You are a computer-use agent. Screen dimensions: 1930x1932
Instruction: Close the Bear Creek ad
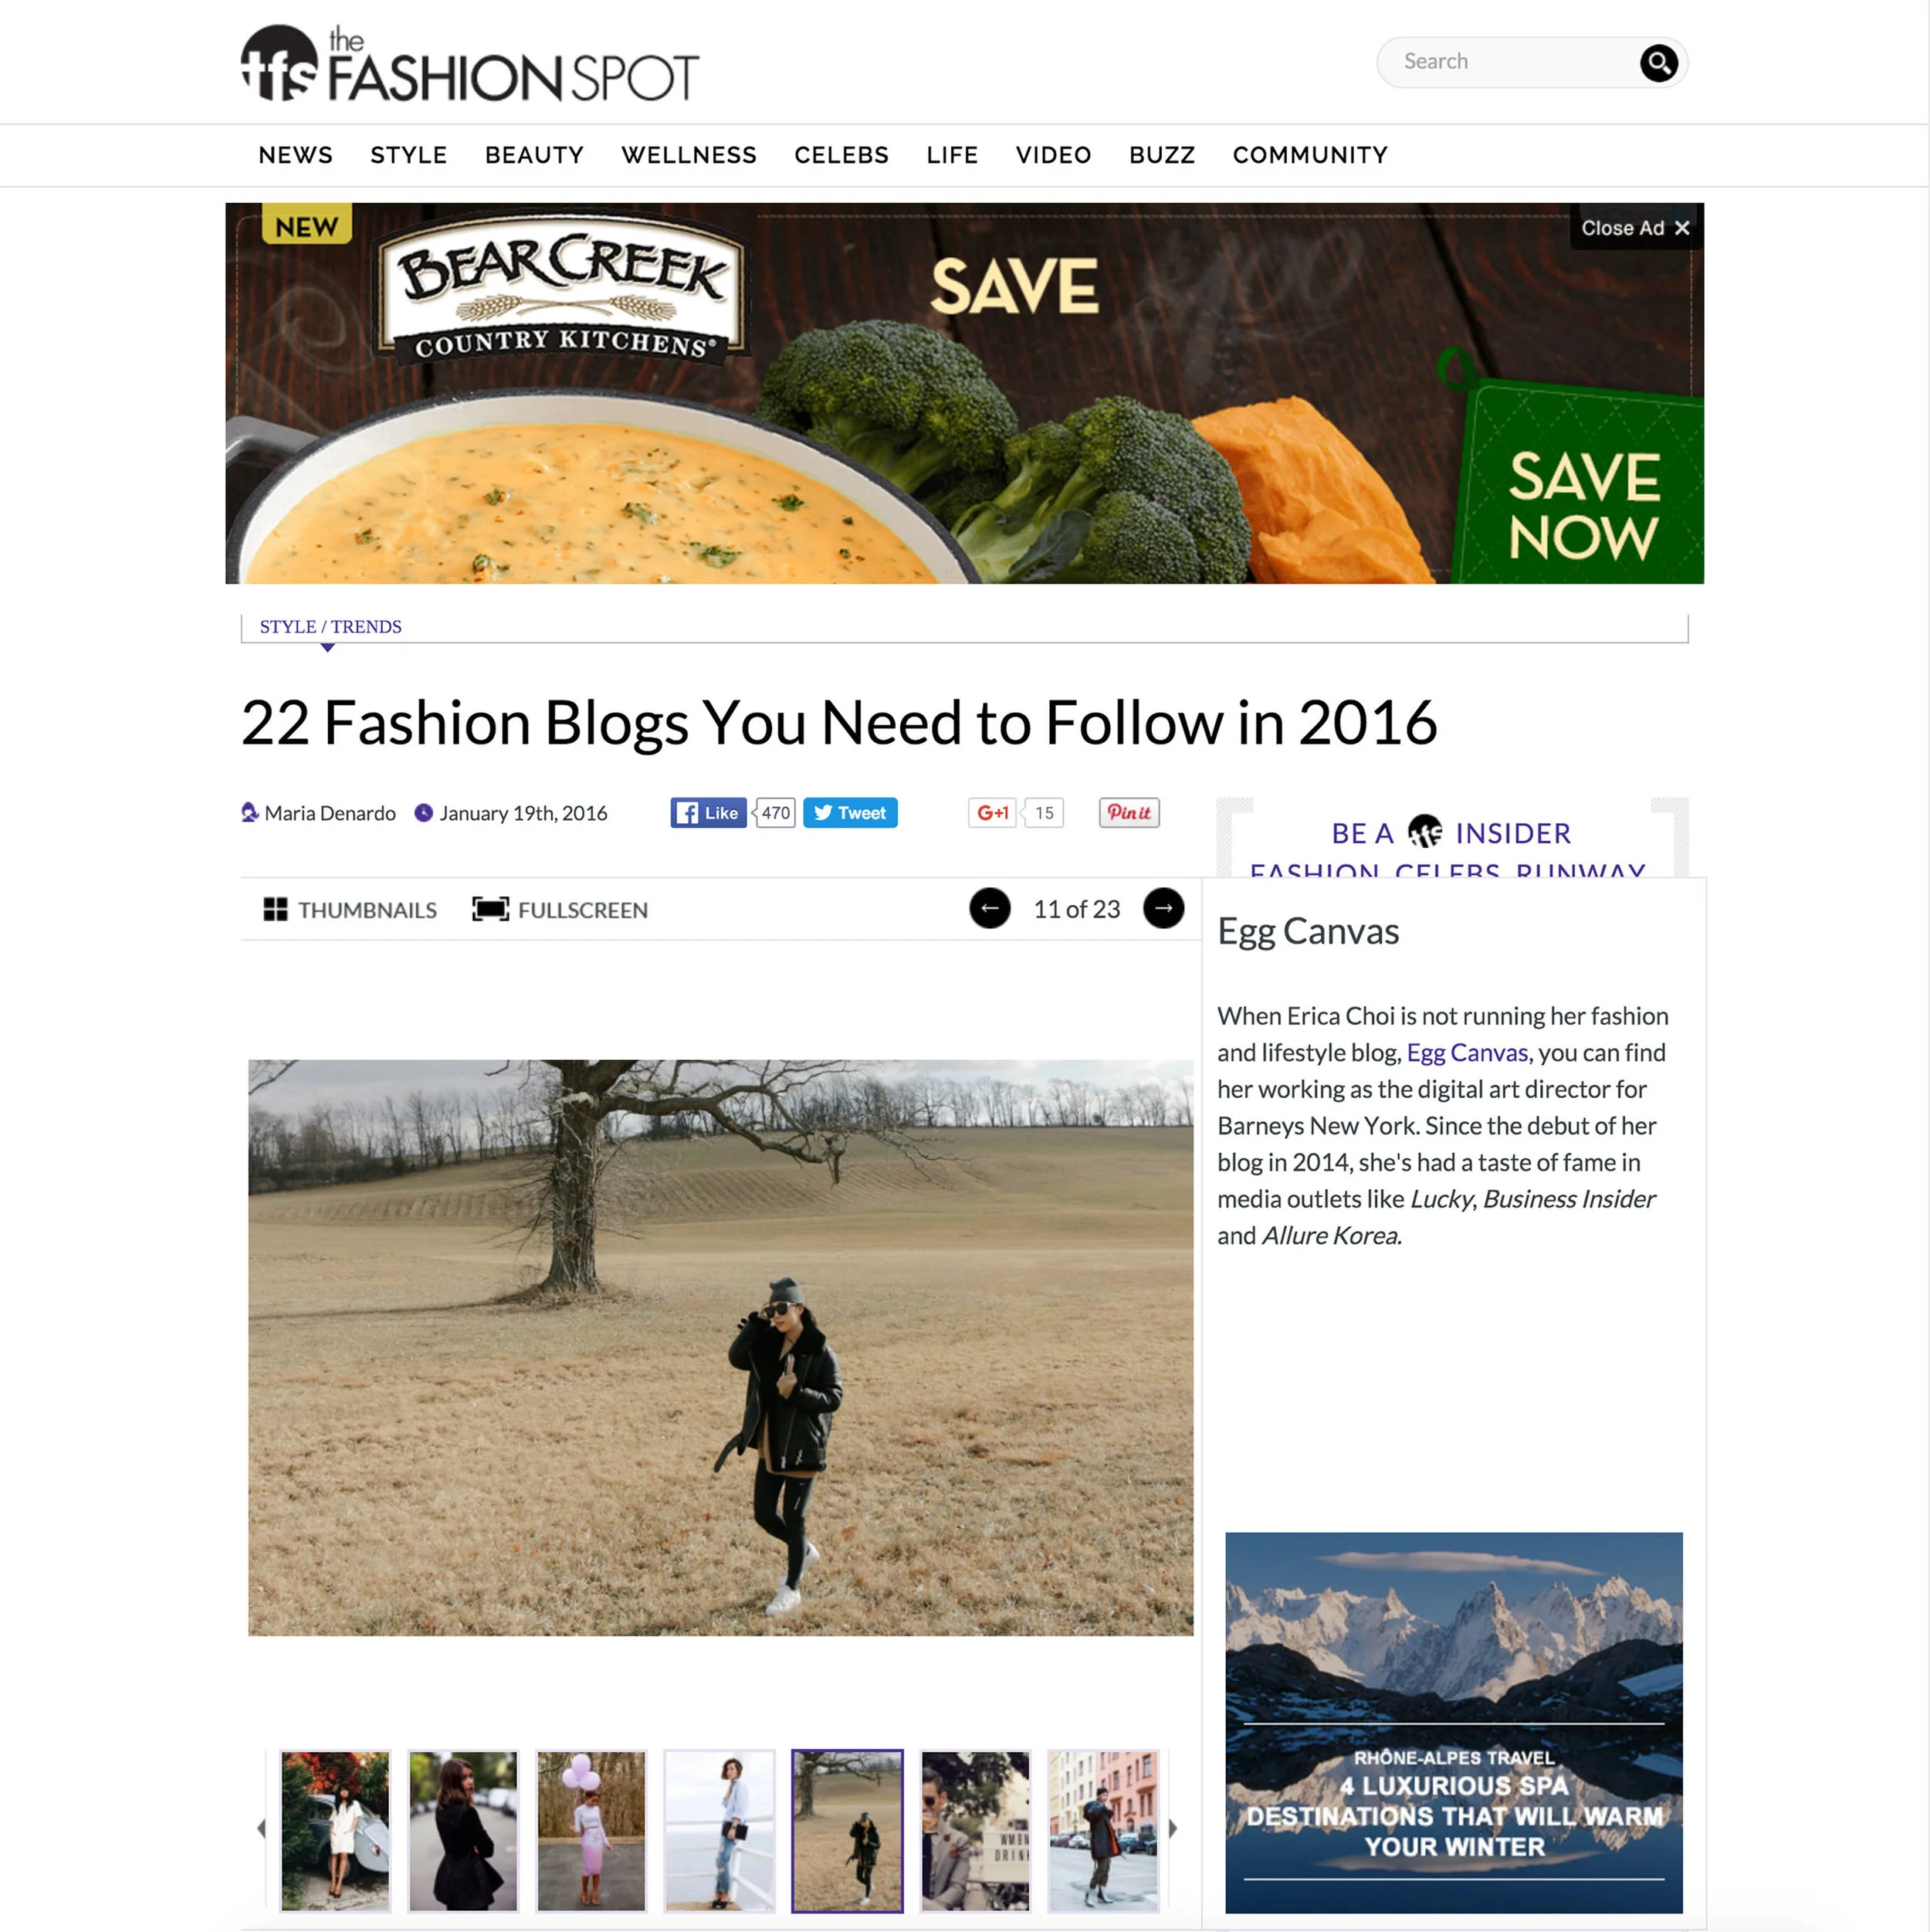pos(1635,228)
